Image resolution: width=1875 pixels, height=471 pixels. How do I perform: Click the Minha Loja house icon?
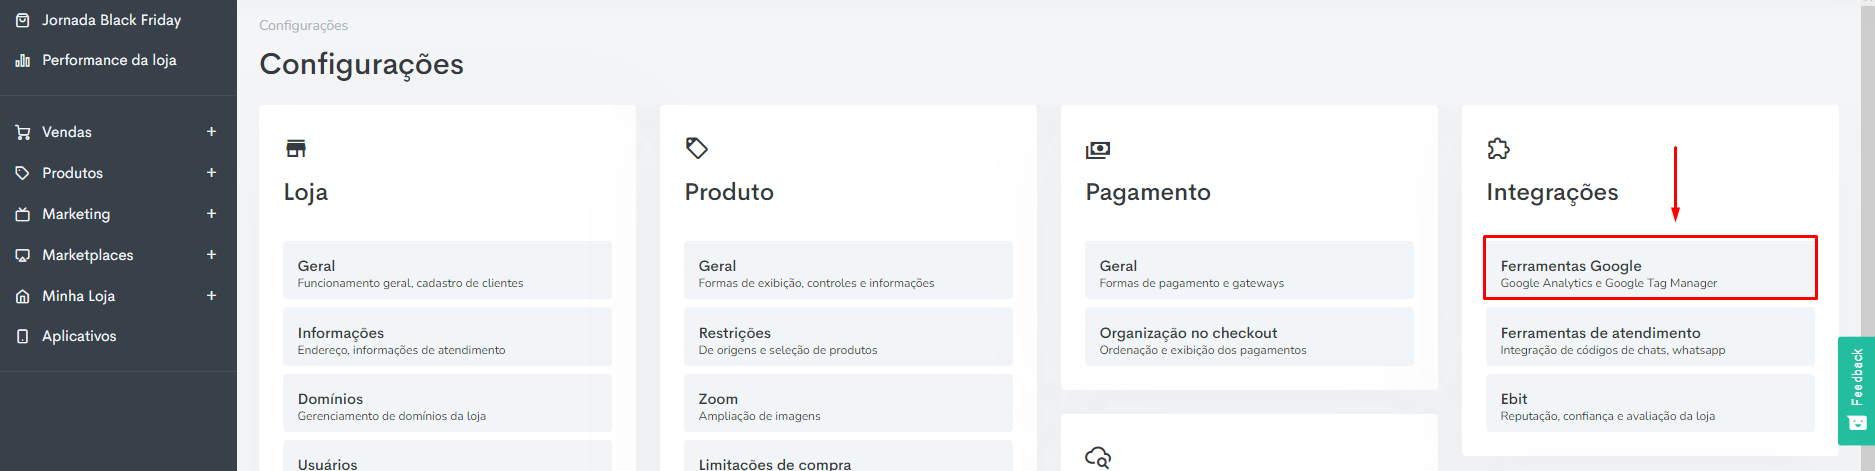click(x=22, y=296)
